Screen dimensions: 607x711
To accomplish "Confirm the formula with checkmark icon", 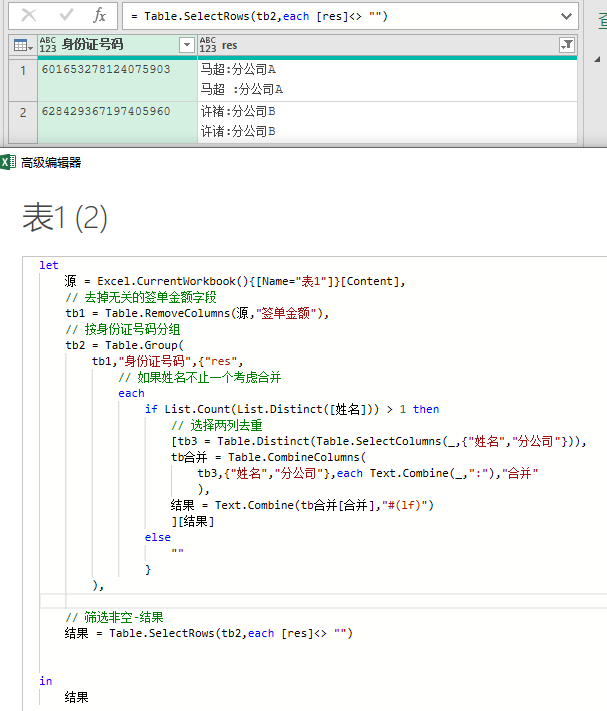I will 66,15.
